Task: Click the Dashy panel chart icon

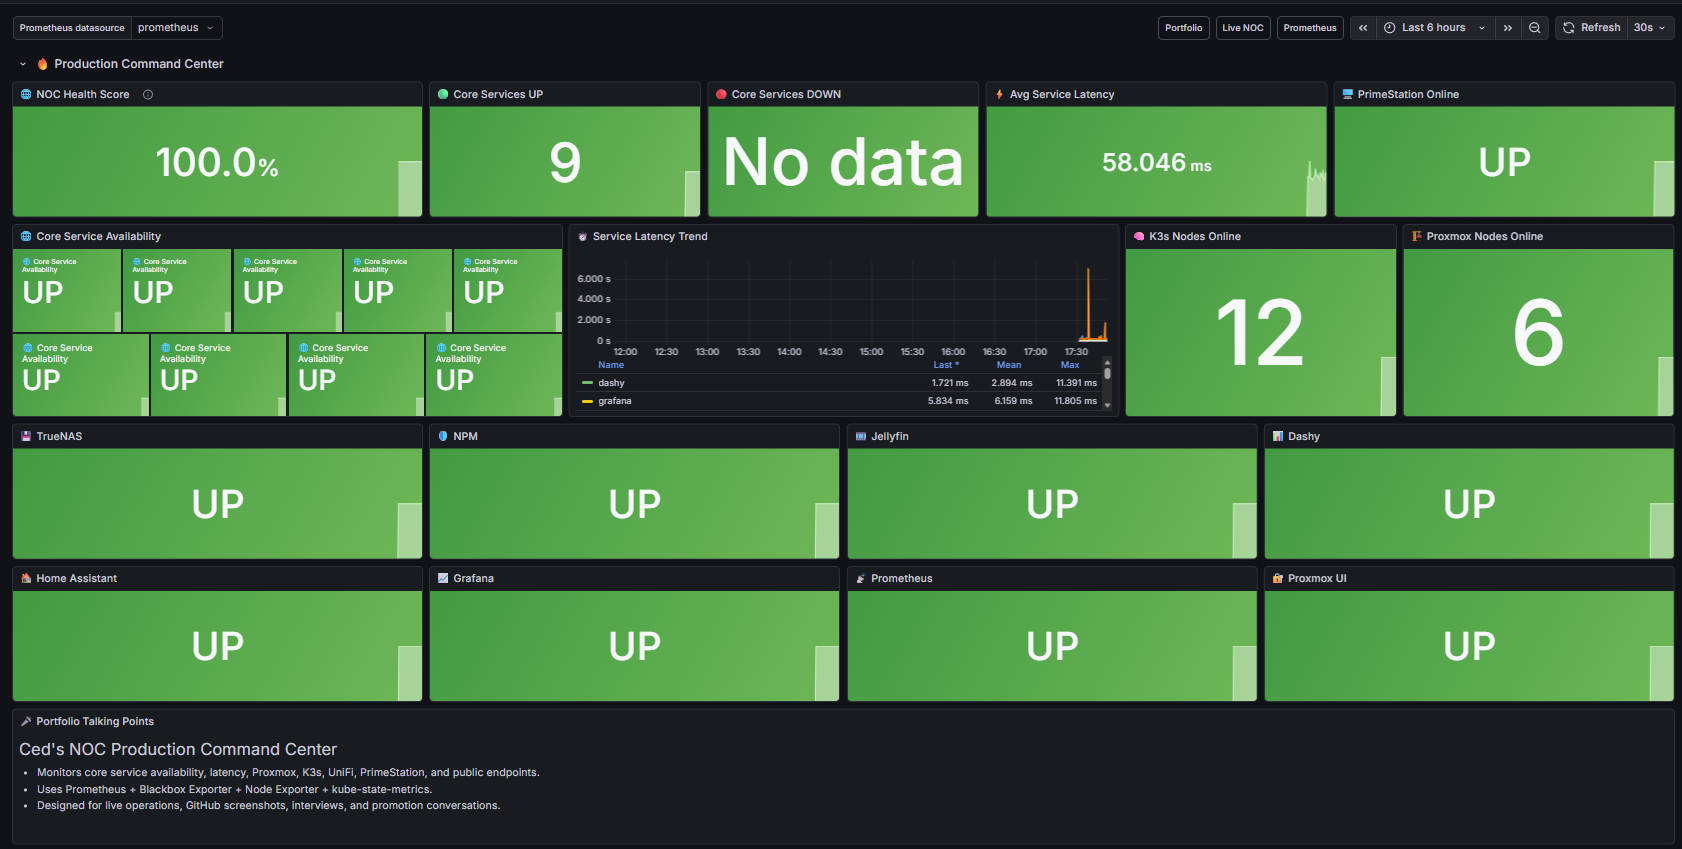Action: [1278, 436]
